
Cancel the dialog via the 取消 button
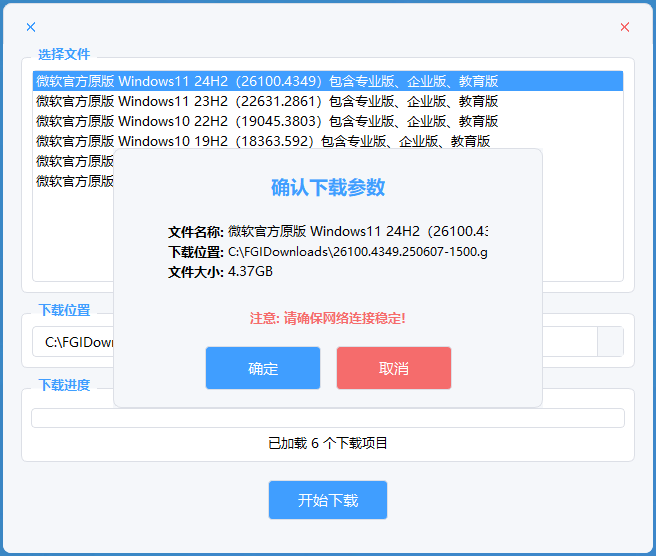394,368
